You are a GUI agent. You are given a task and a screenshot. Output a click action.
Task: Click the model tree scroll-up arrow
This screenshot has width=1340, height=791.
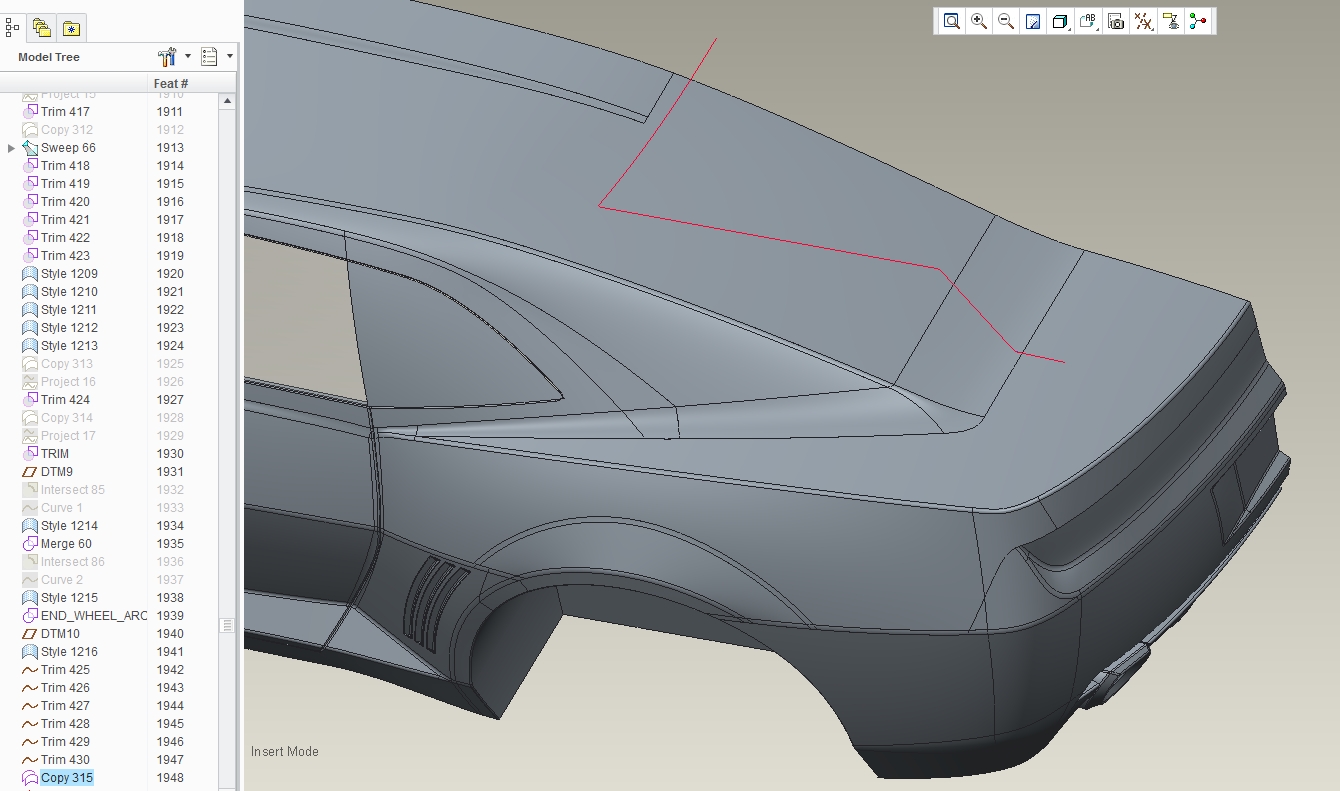click(x=228, y=101)
